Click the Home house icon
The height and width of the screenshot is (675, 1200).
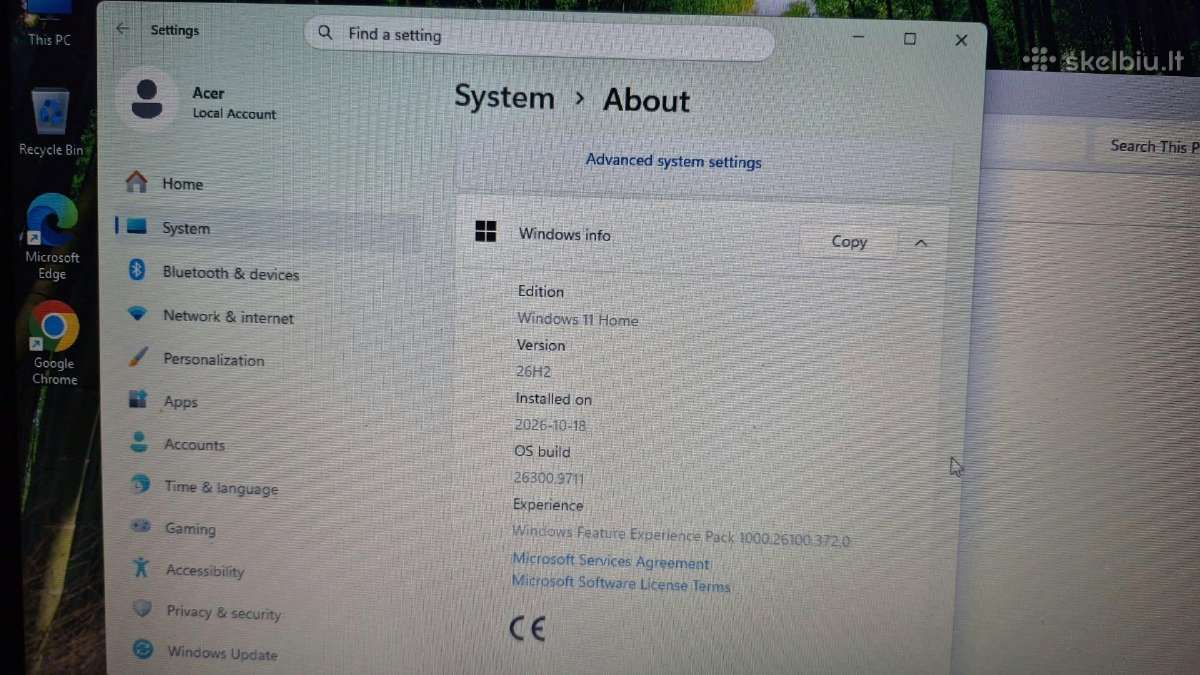(x=136, y=182)
